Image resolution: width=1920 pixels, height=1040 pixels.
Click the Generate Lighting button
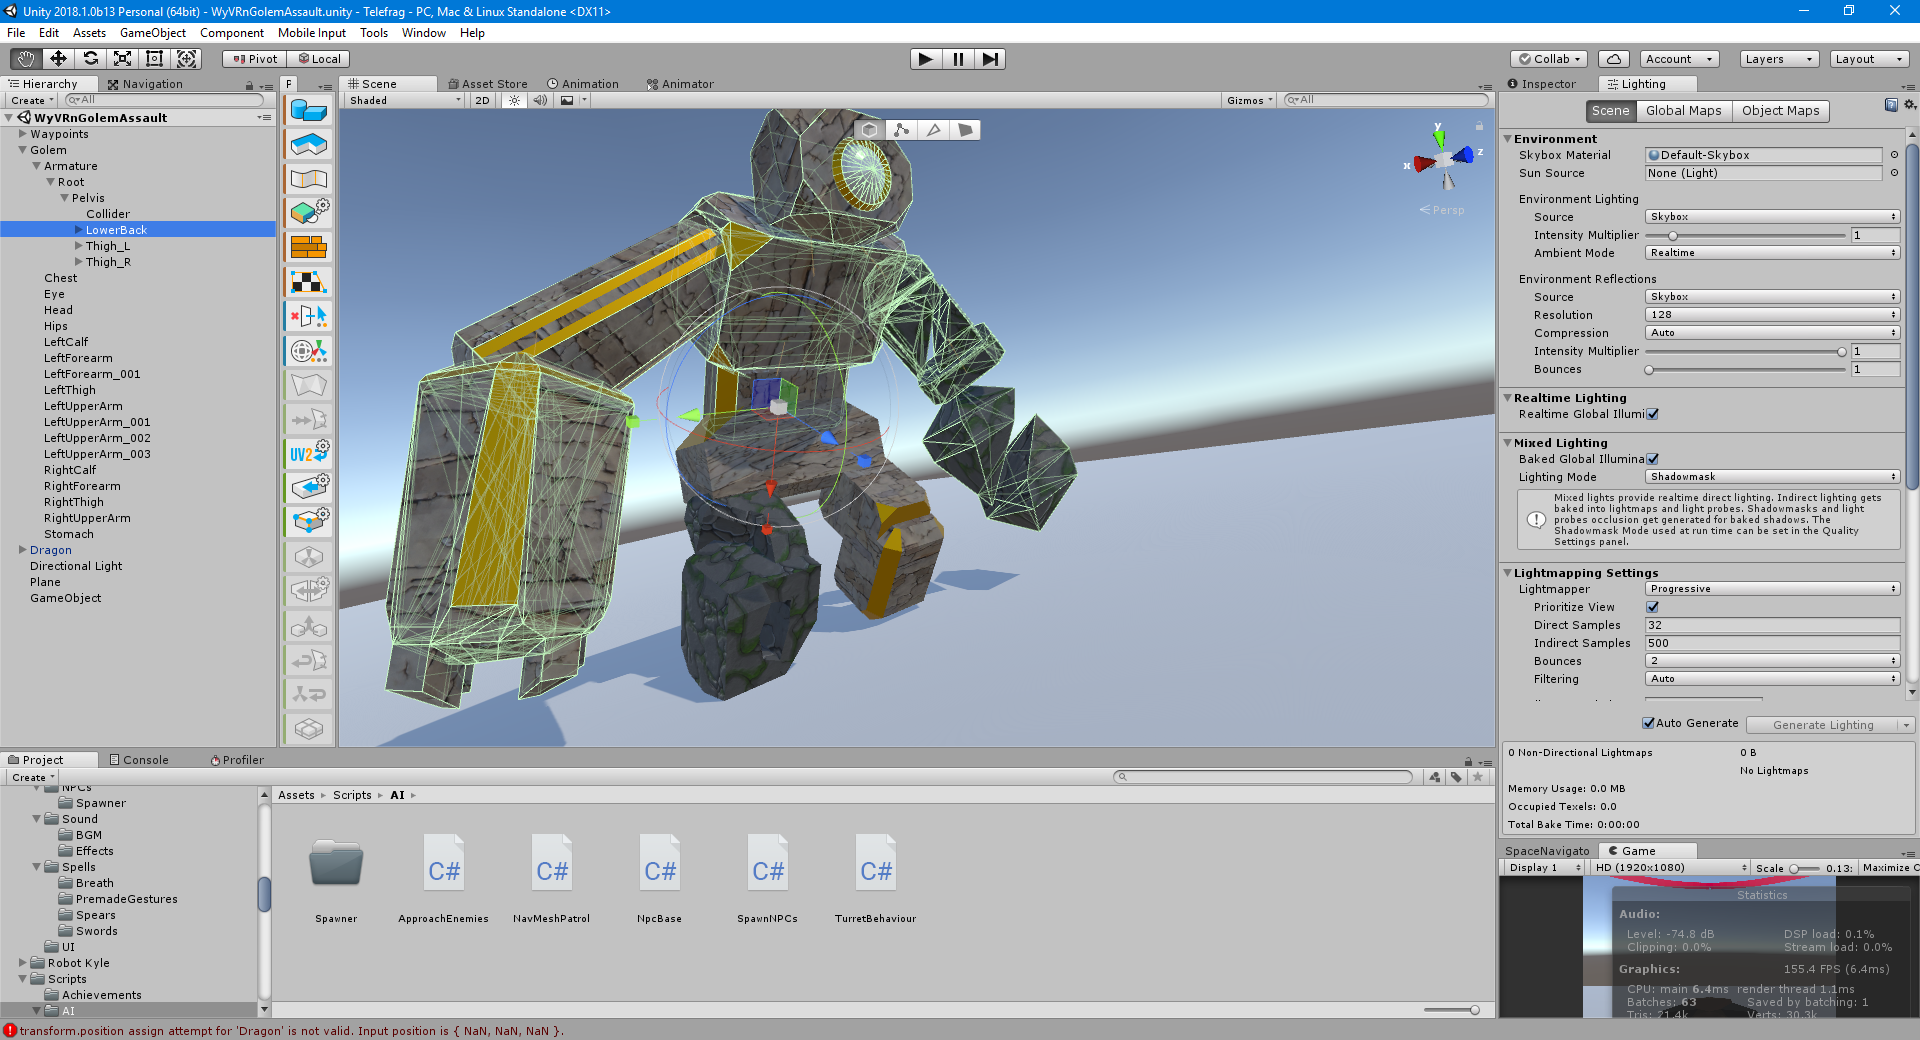1822,725
